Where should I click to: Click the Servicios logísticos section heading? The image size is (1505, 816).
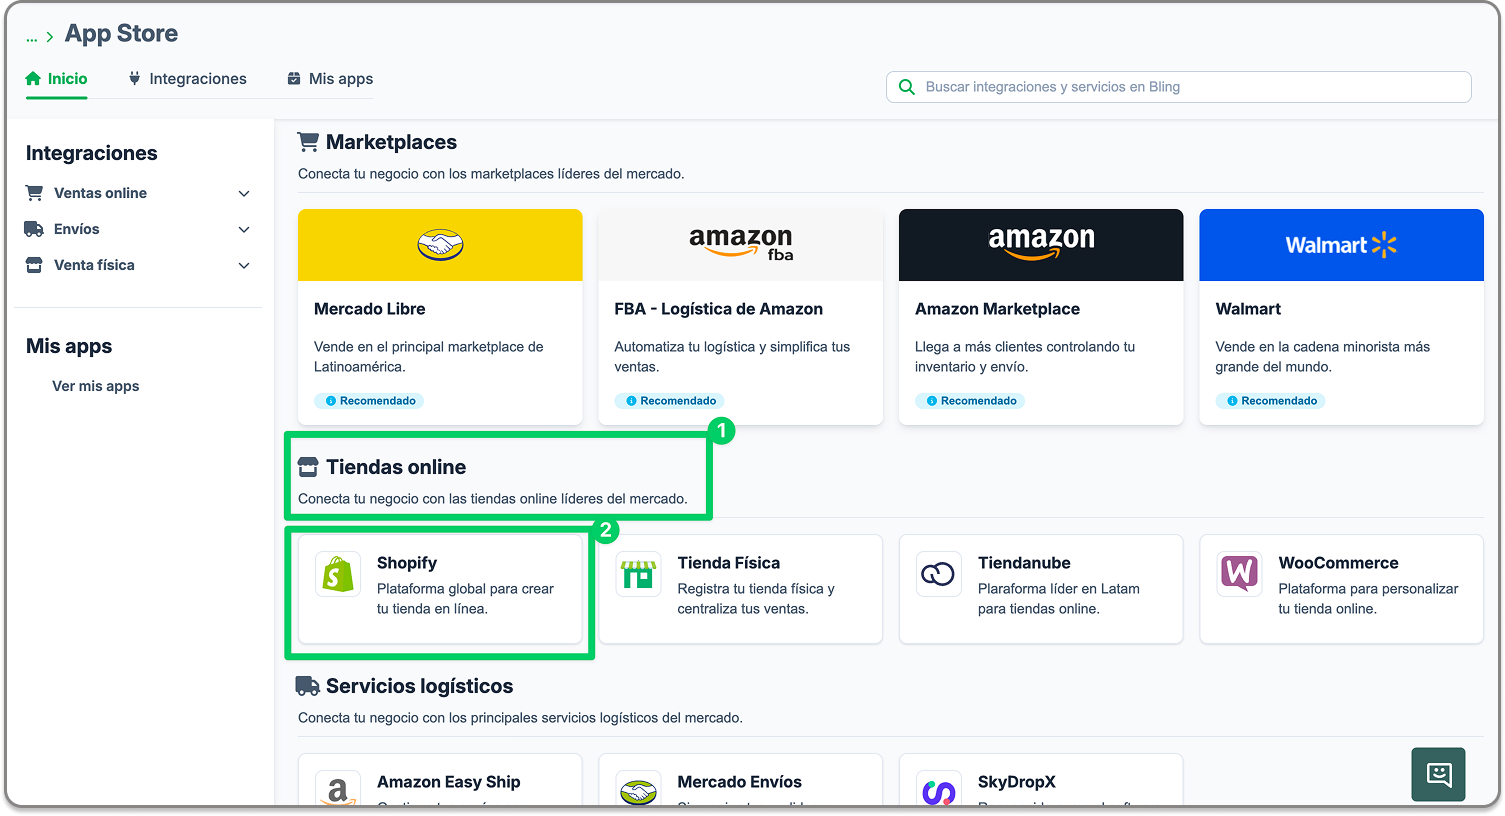click(x=419, y=686)
